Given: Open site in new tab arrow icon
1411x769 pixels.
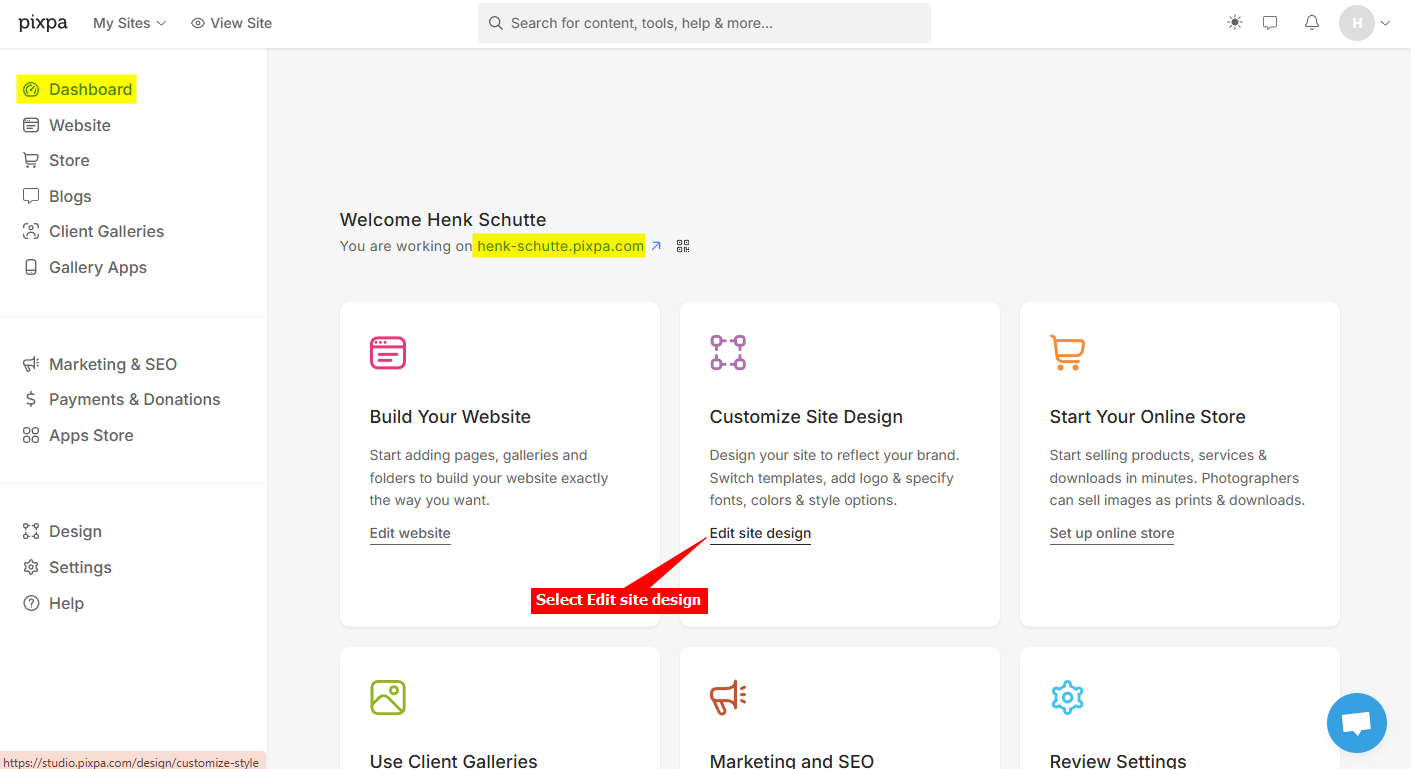Looking at the screenshot, I should (x=656, y=246).
